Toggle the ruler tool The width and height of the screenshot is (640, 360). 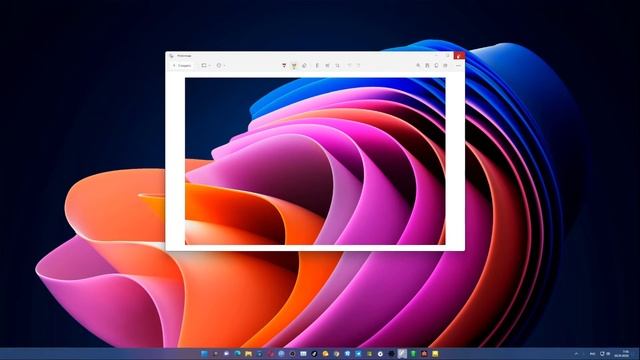(317, 65)
